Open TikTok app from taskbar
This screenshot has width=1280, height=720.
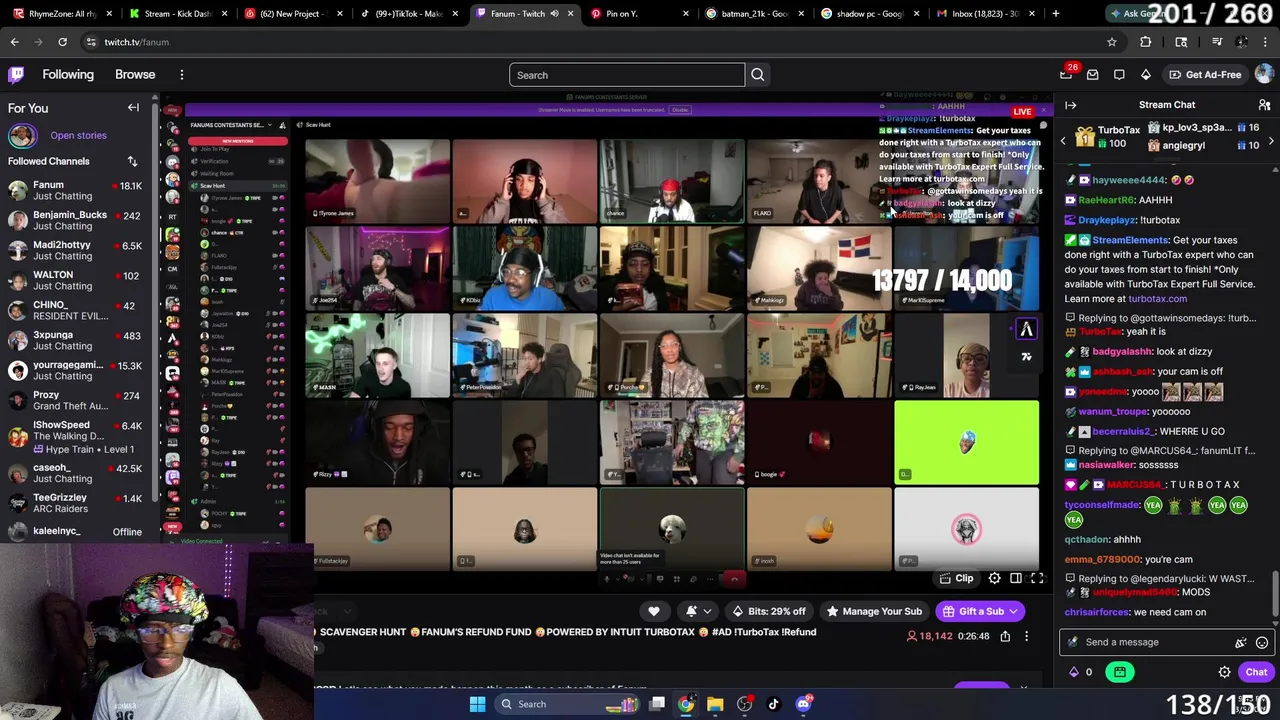click(773, 704)
